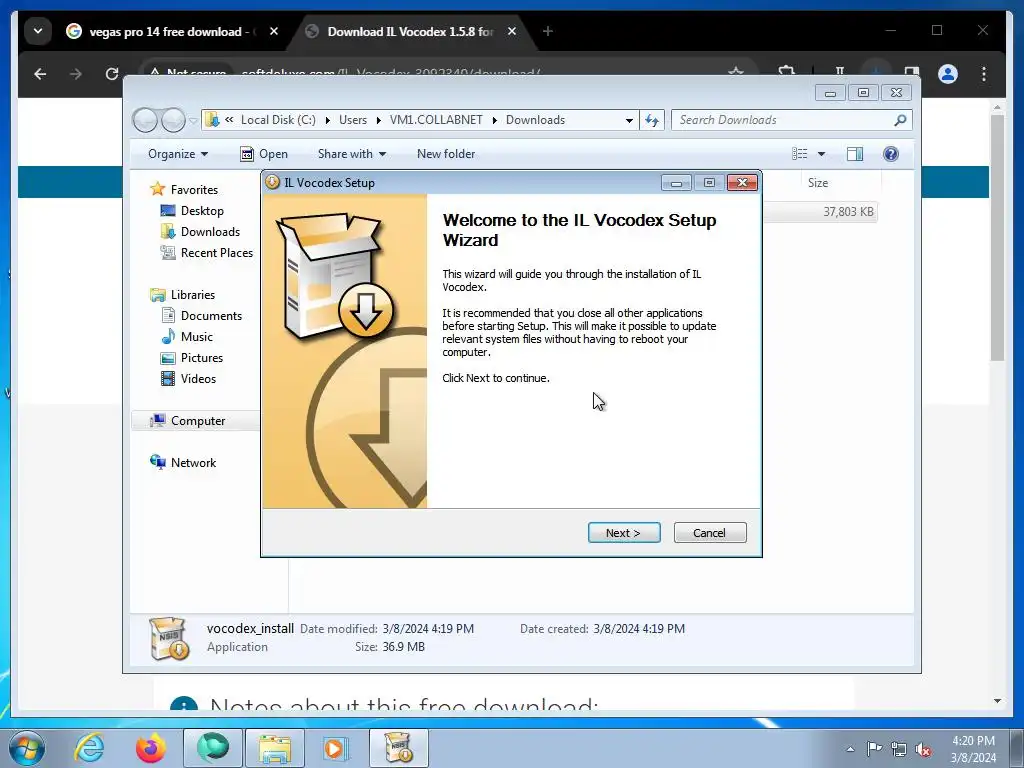1024x768 pixels.
Task: Close the vegas pro 14 tab
Action: pos(274,31)
